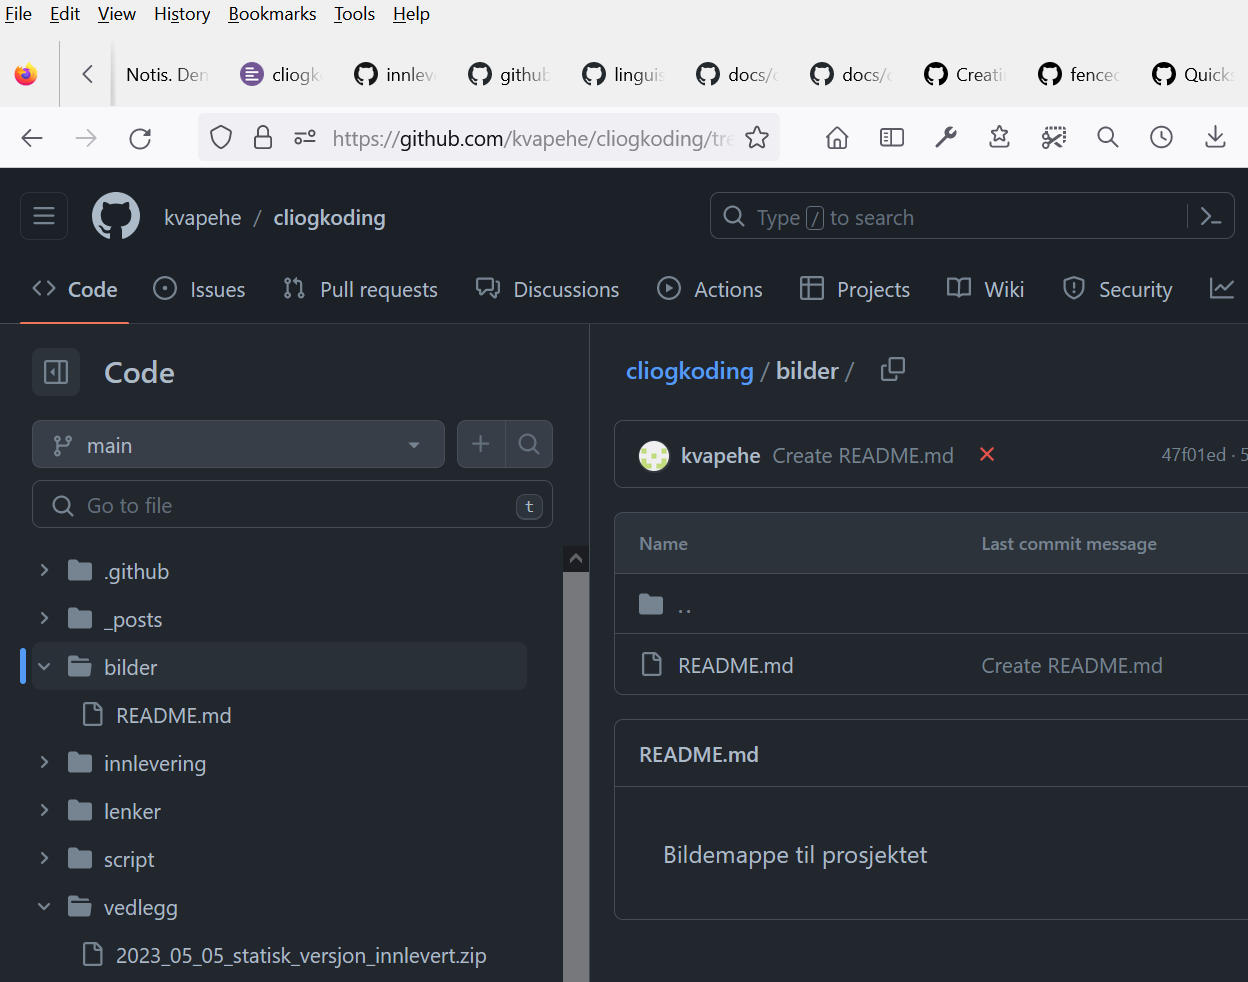Open the repository hamburger menu icon
This screenshot has height=982, width=1248.
[43, 215]
